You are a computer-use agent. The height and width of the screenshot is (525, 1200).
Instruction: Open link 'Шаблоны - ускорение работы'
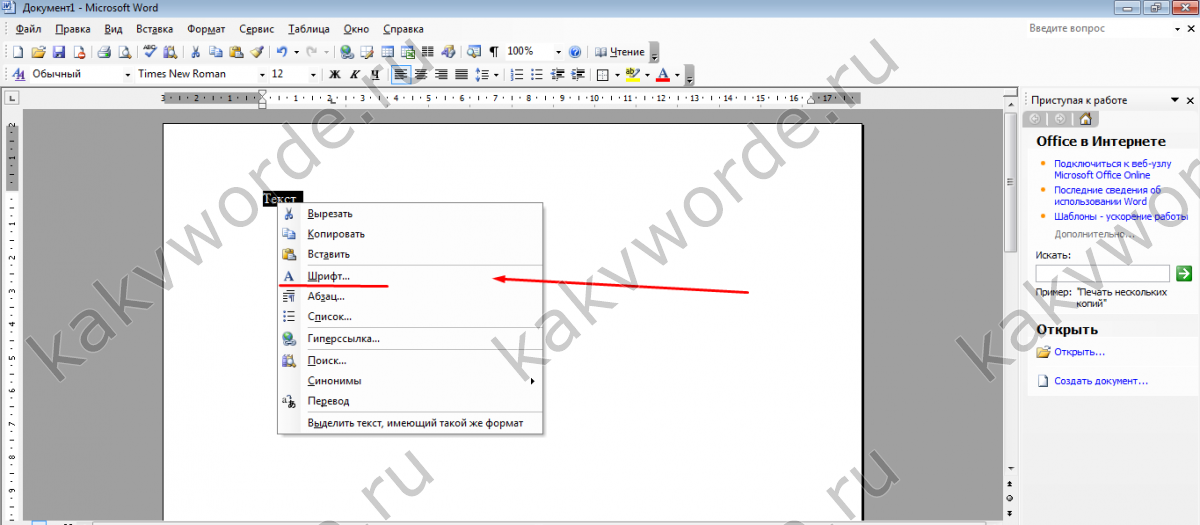(1121, 216)
